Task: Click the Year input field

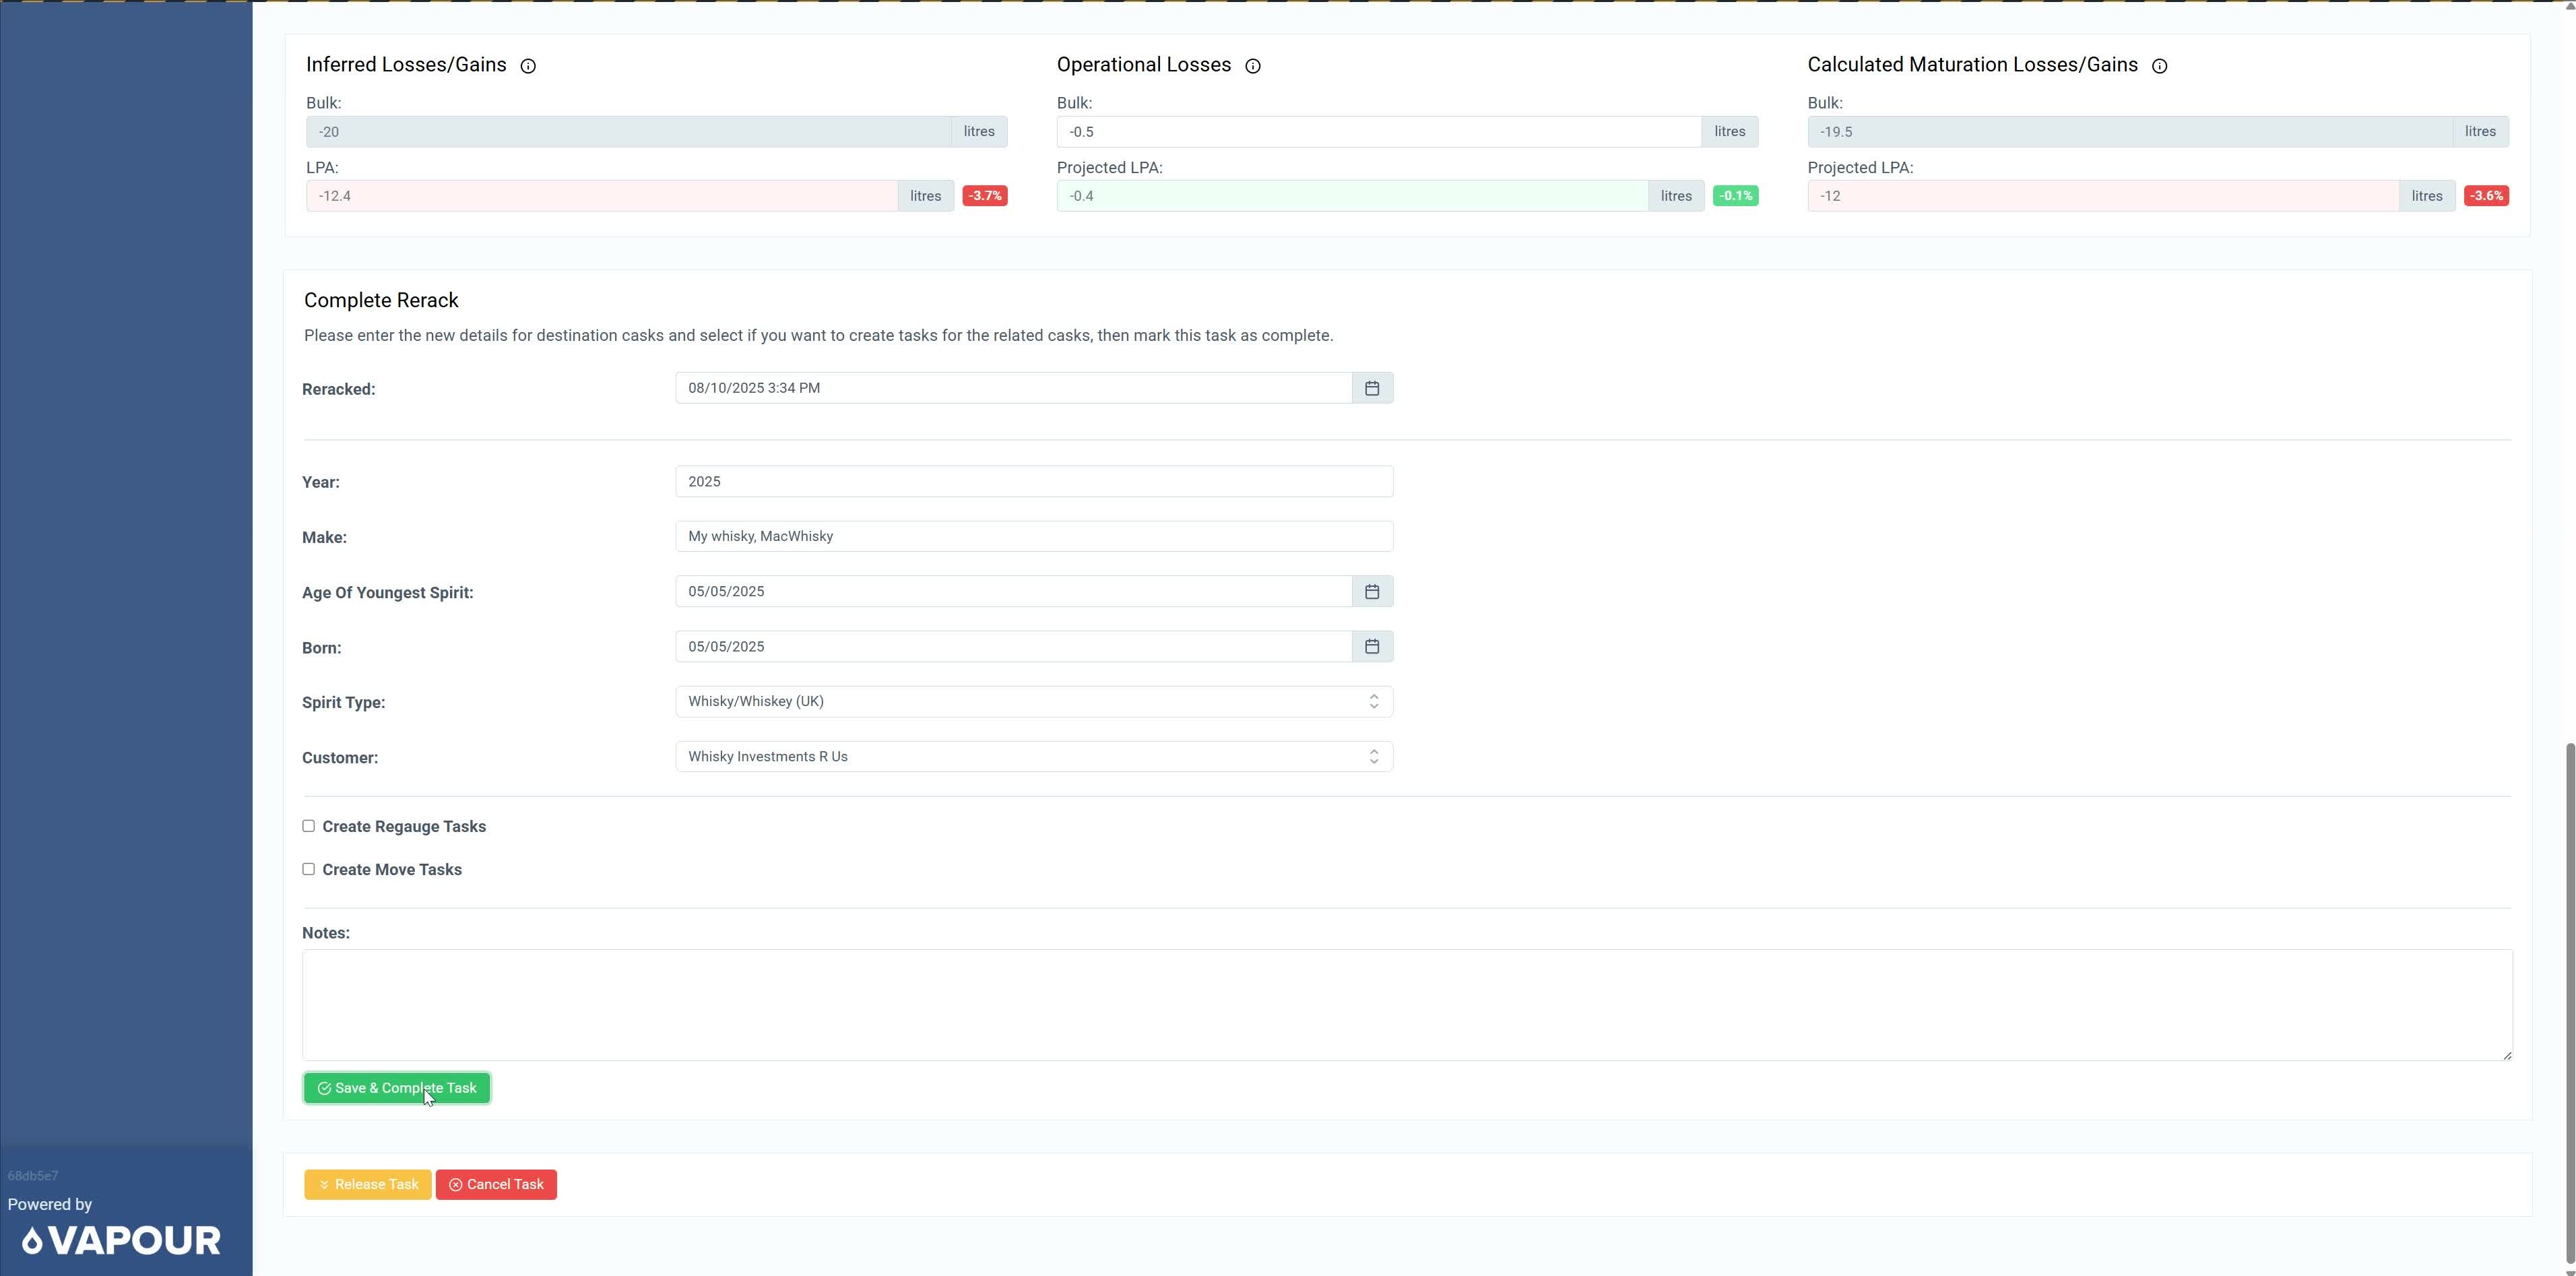Action: click(1033, 482)
